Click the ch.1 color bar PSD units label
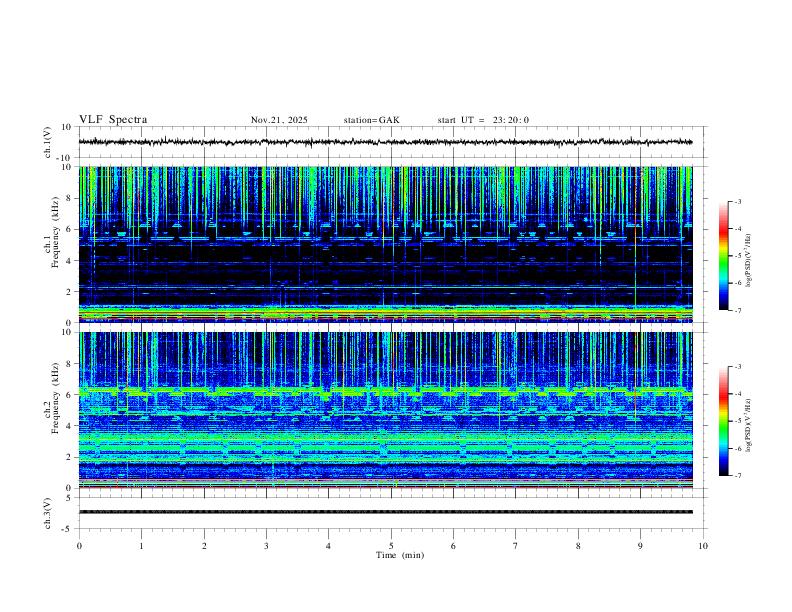 click(749, 260)
